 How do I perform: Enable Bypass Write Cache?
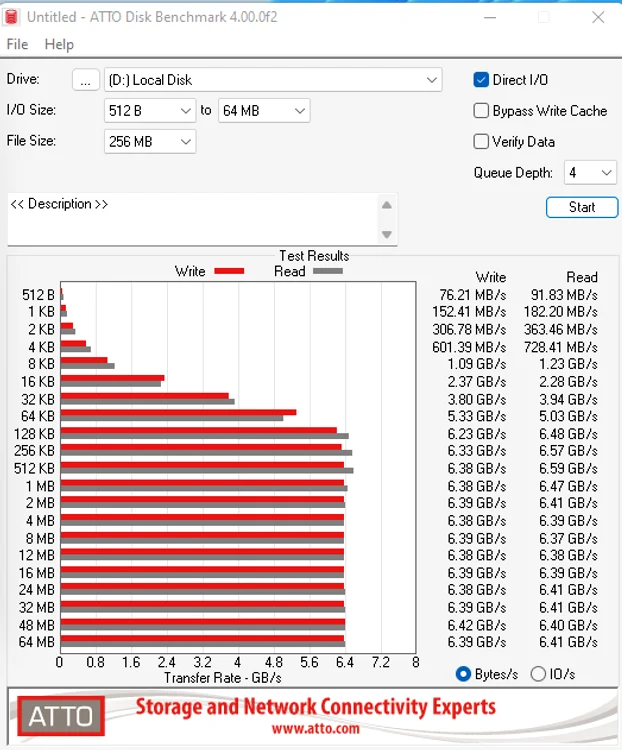pyautogui.click(x=481, y=111)
